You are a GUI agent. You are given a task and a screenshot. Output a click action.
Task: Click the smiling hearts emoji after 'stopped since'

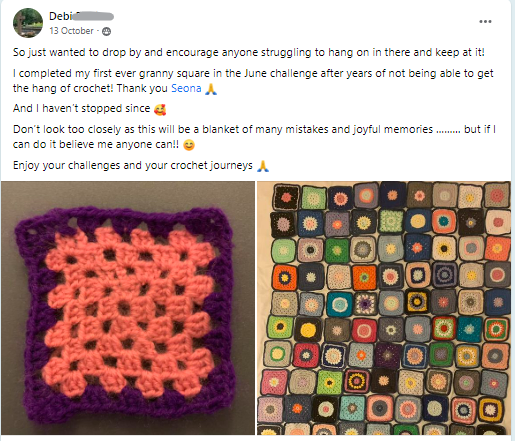click(x=160, y=109)
